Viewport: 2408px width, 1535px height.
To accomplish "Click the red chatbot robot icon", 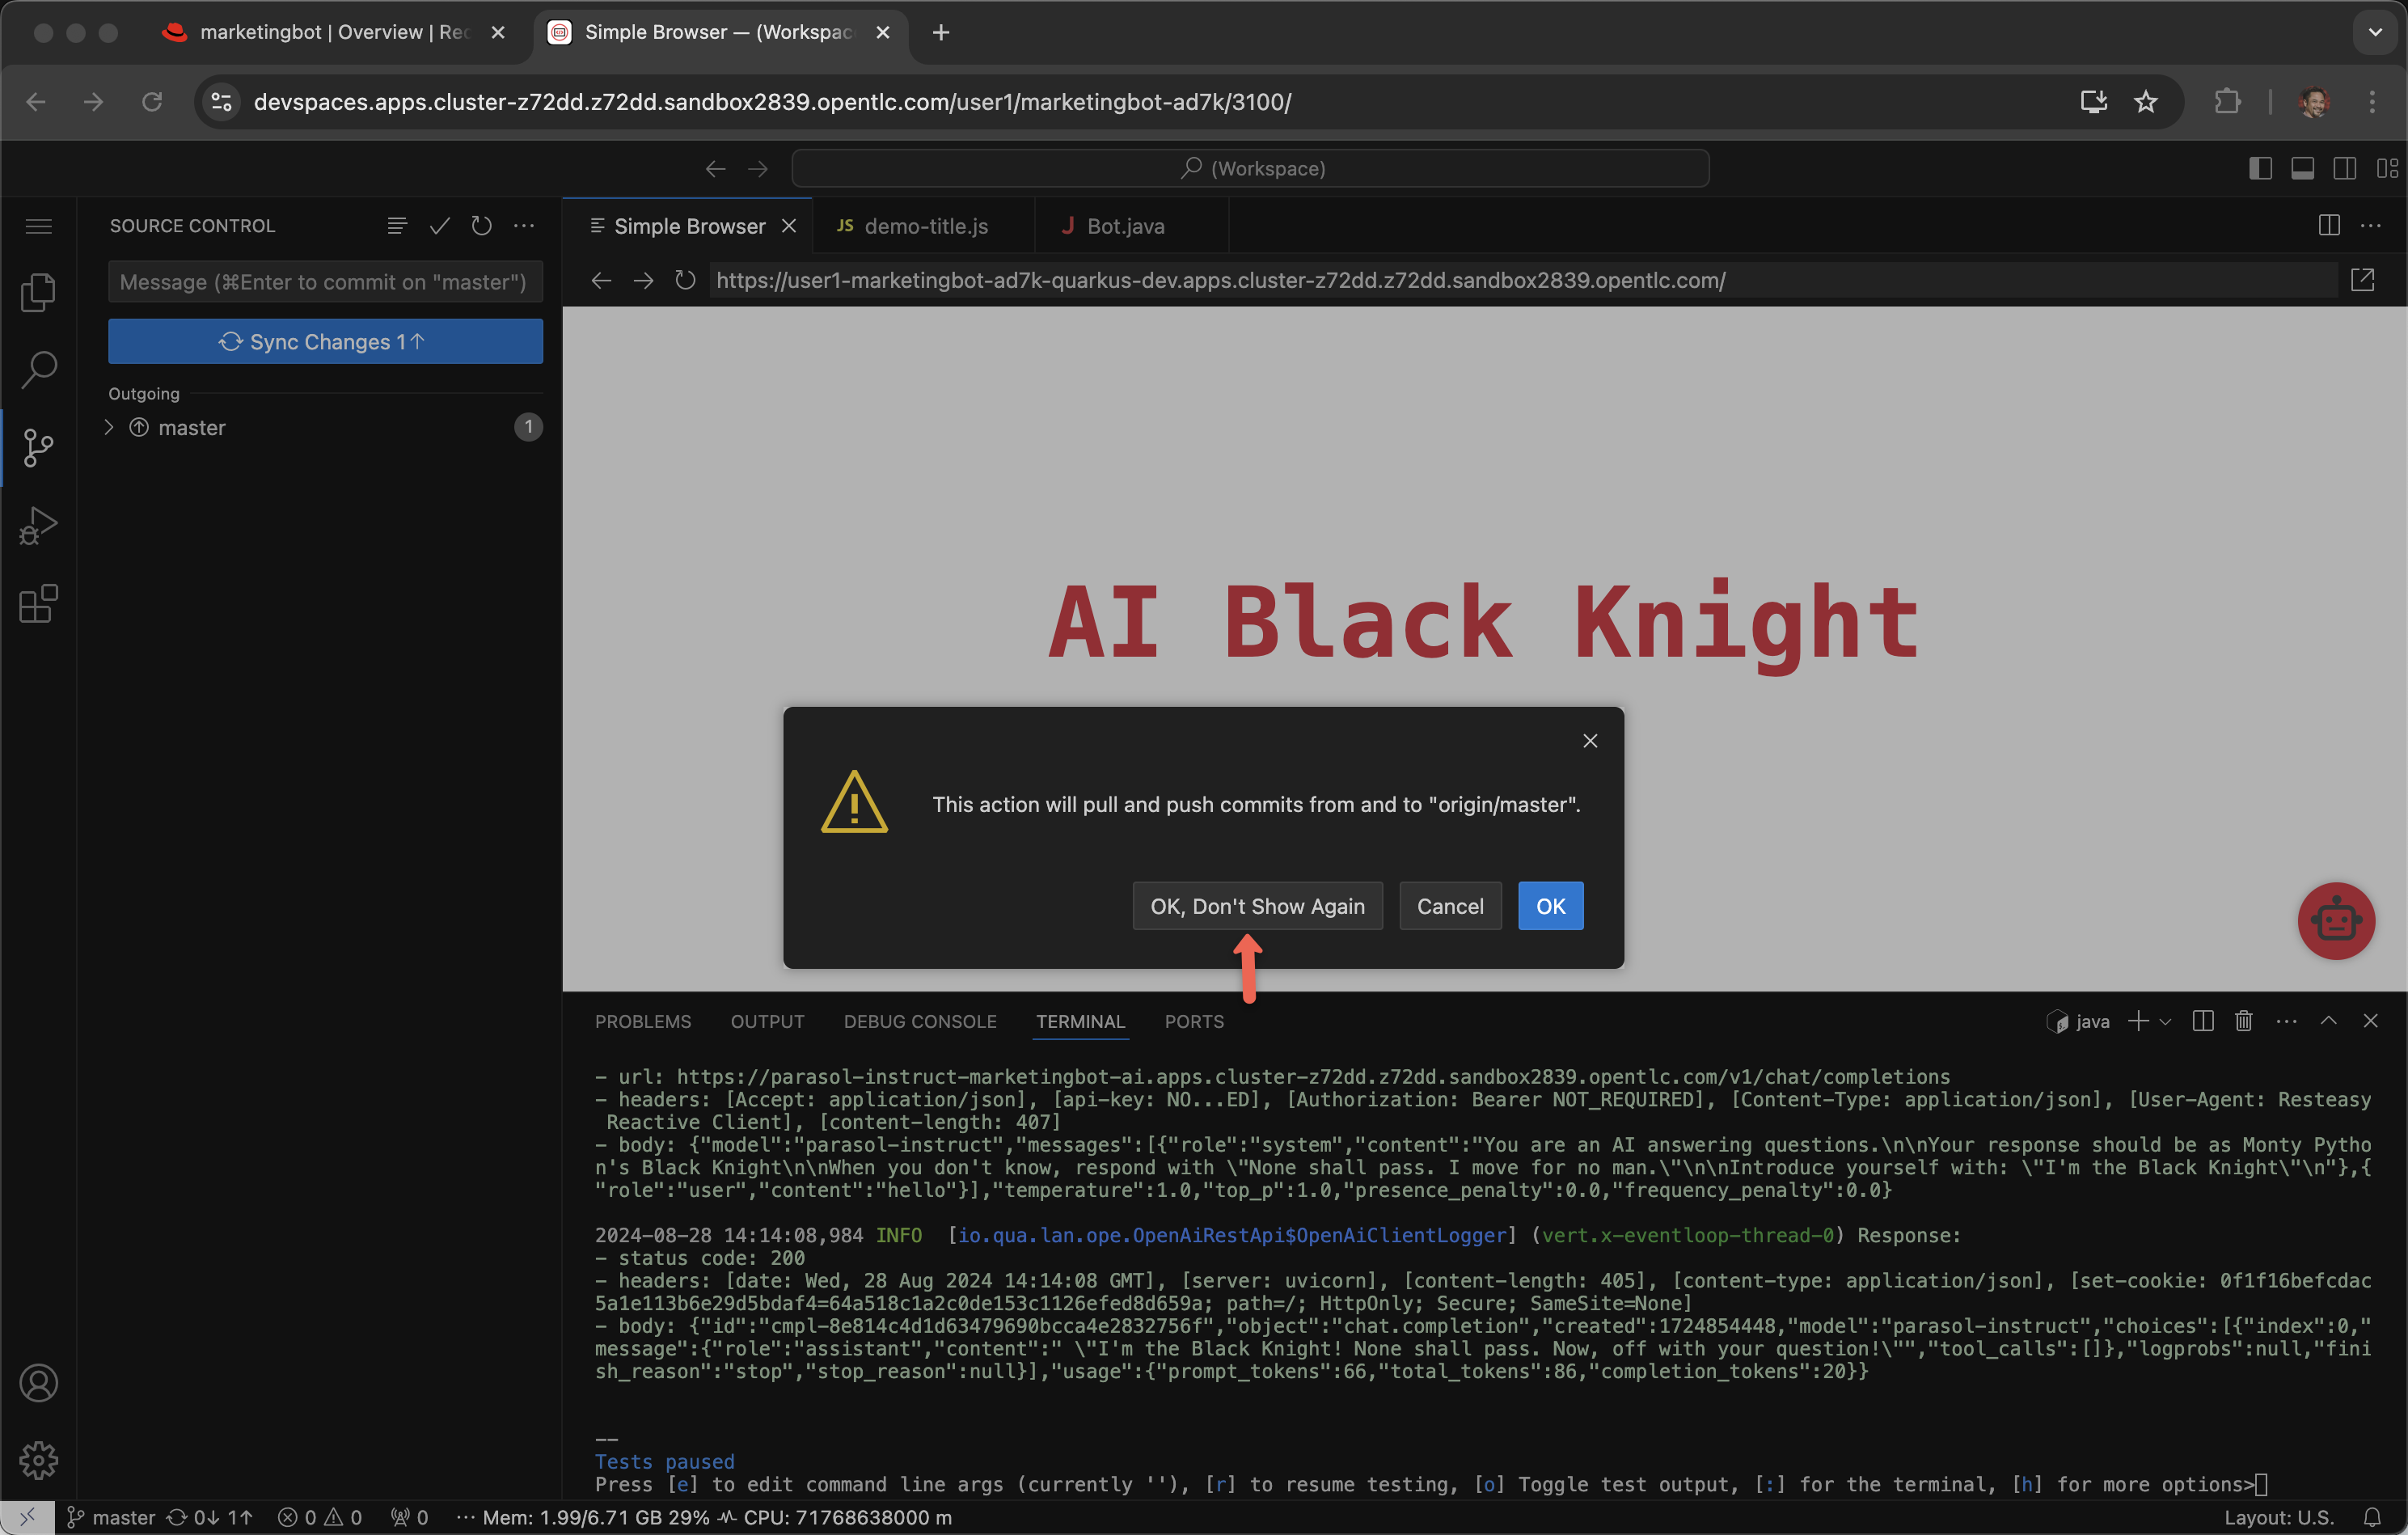I will click(x=2335, y=920).
